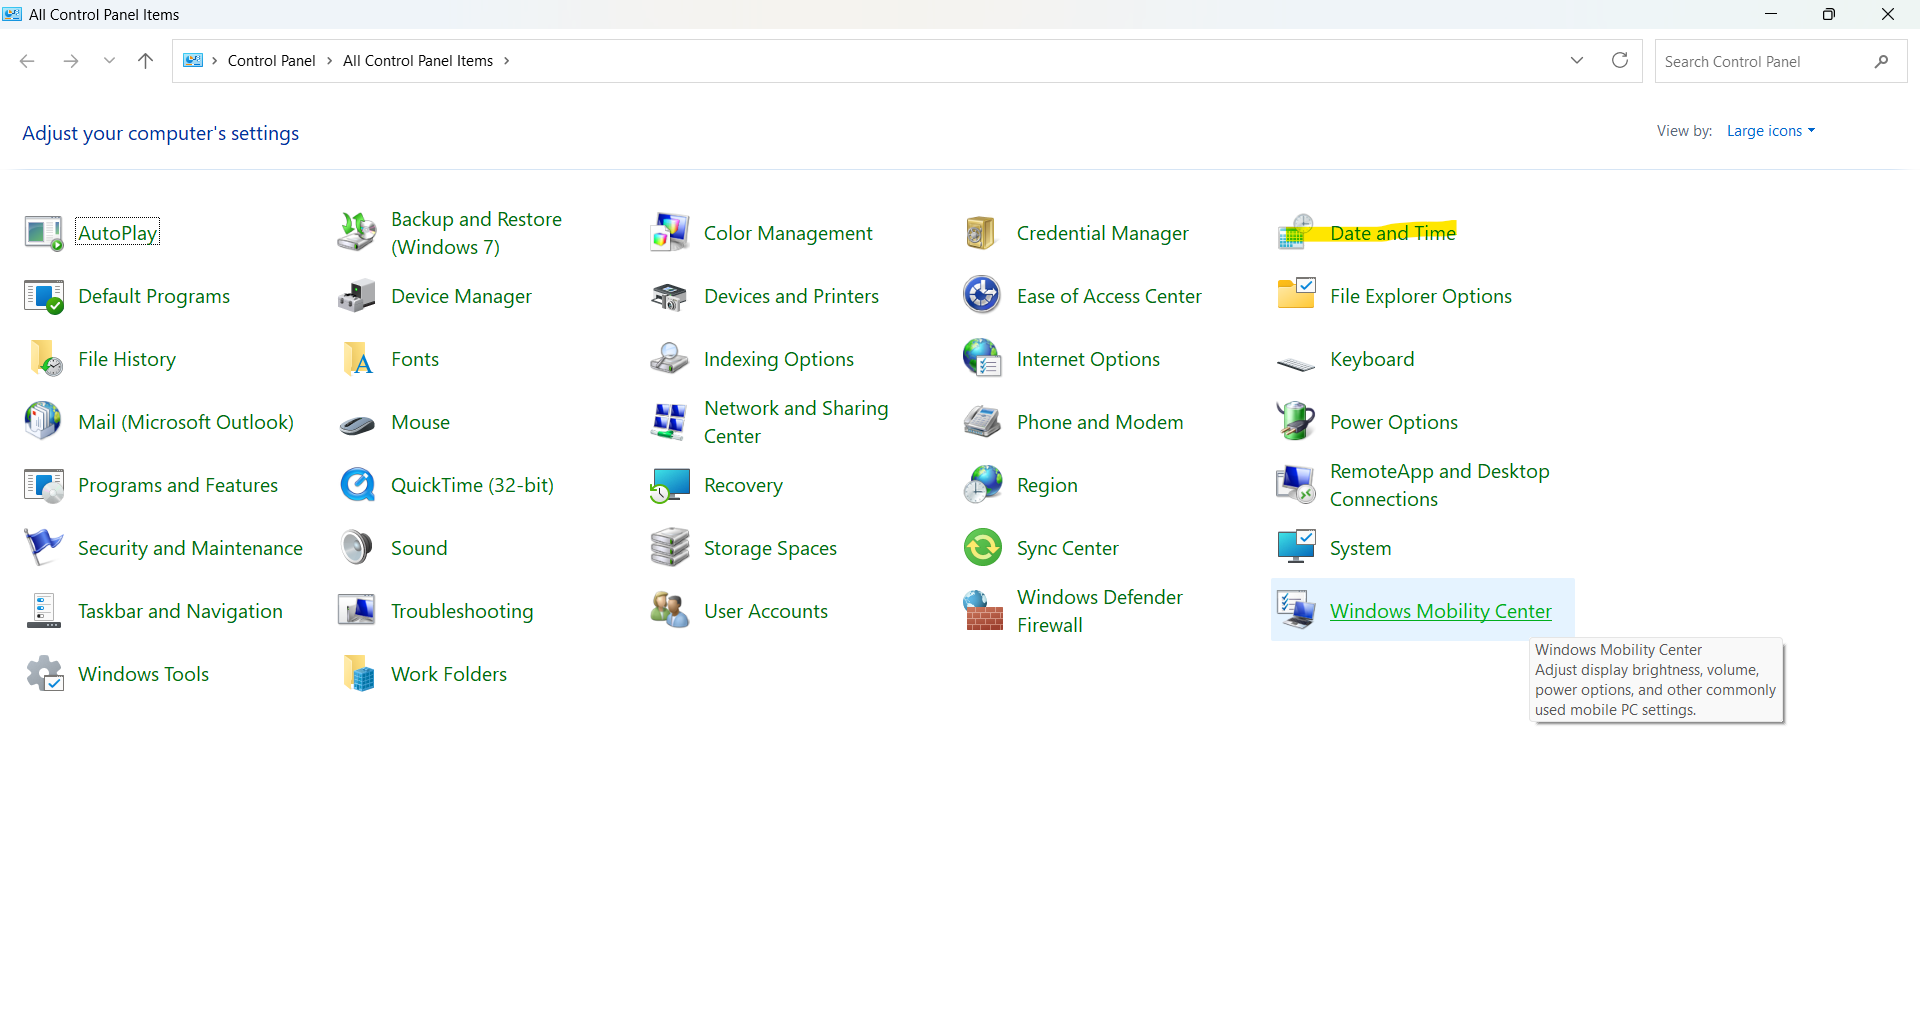The image size is (1920, 1020).
Task: Open the Credential Manager safe icon
Action: (982, 233)
